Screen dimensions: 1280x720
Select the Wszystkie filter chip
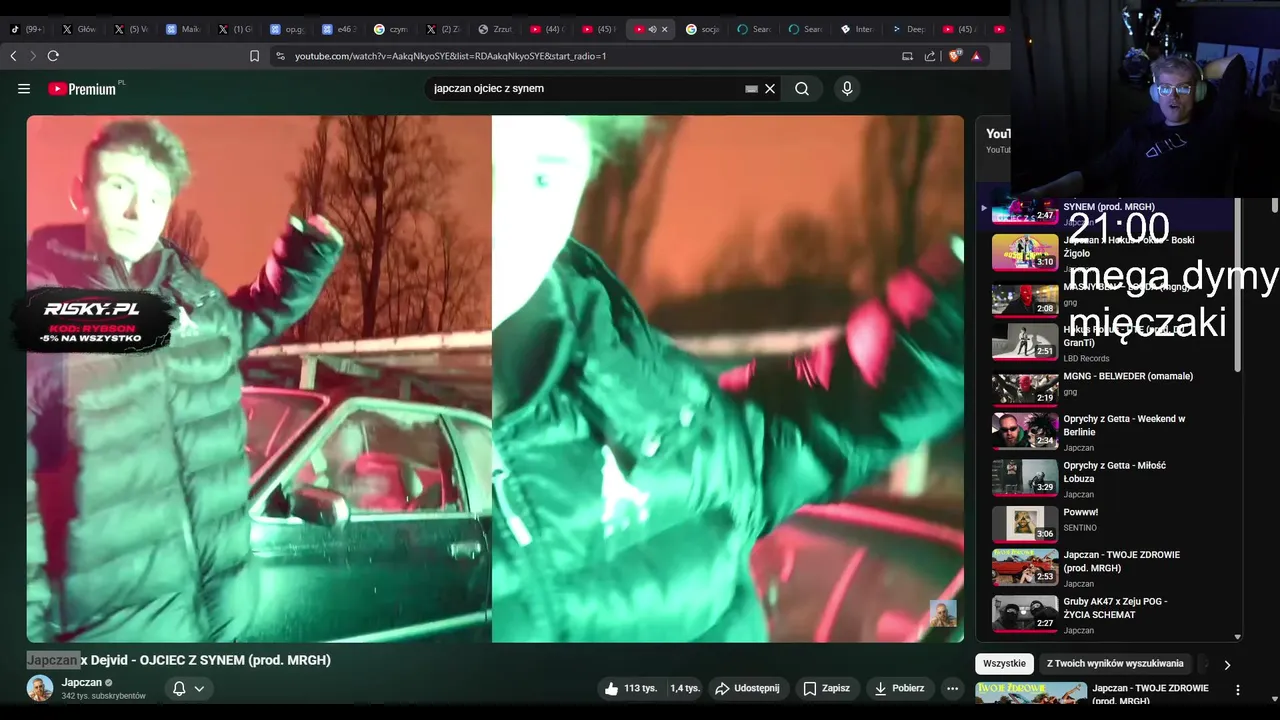point(1004,664)
